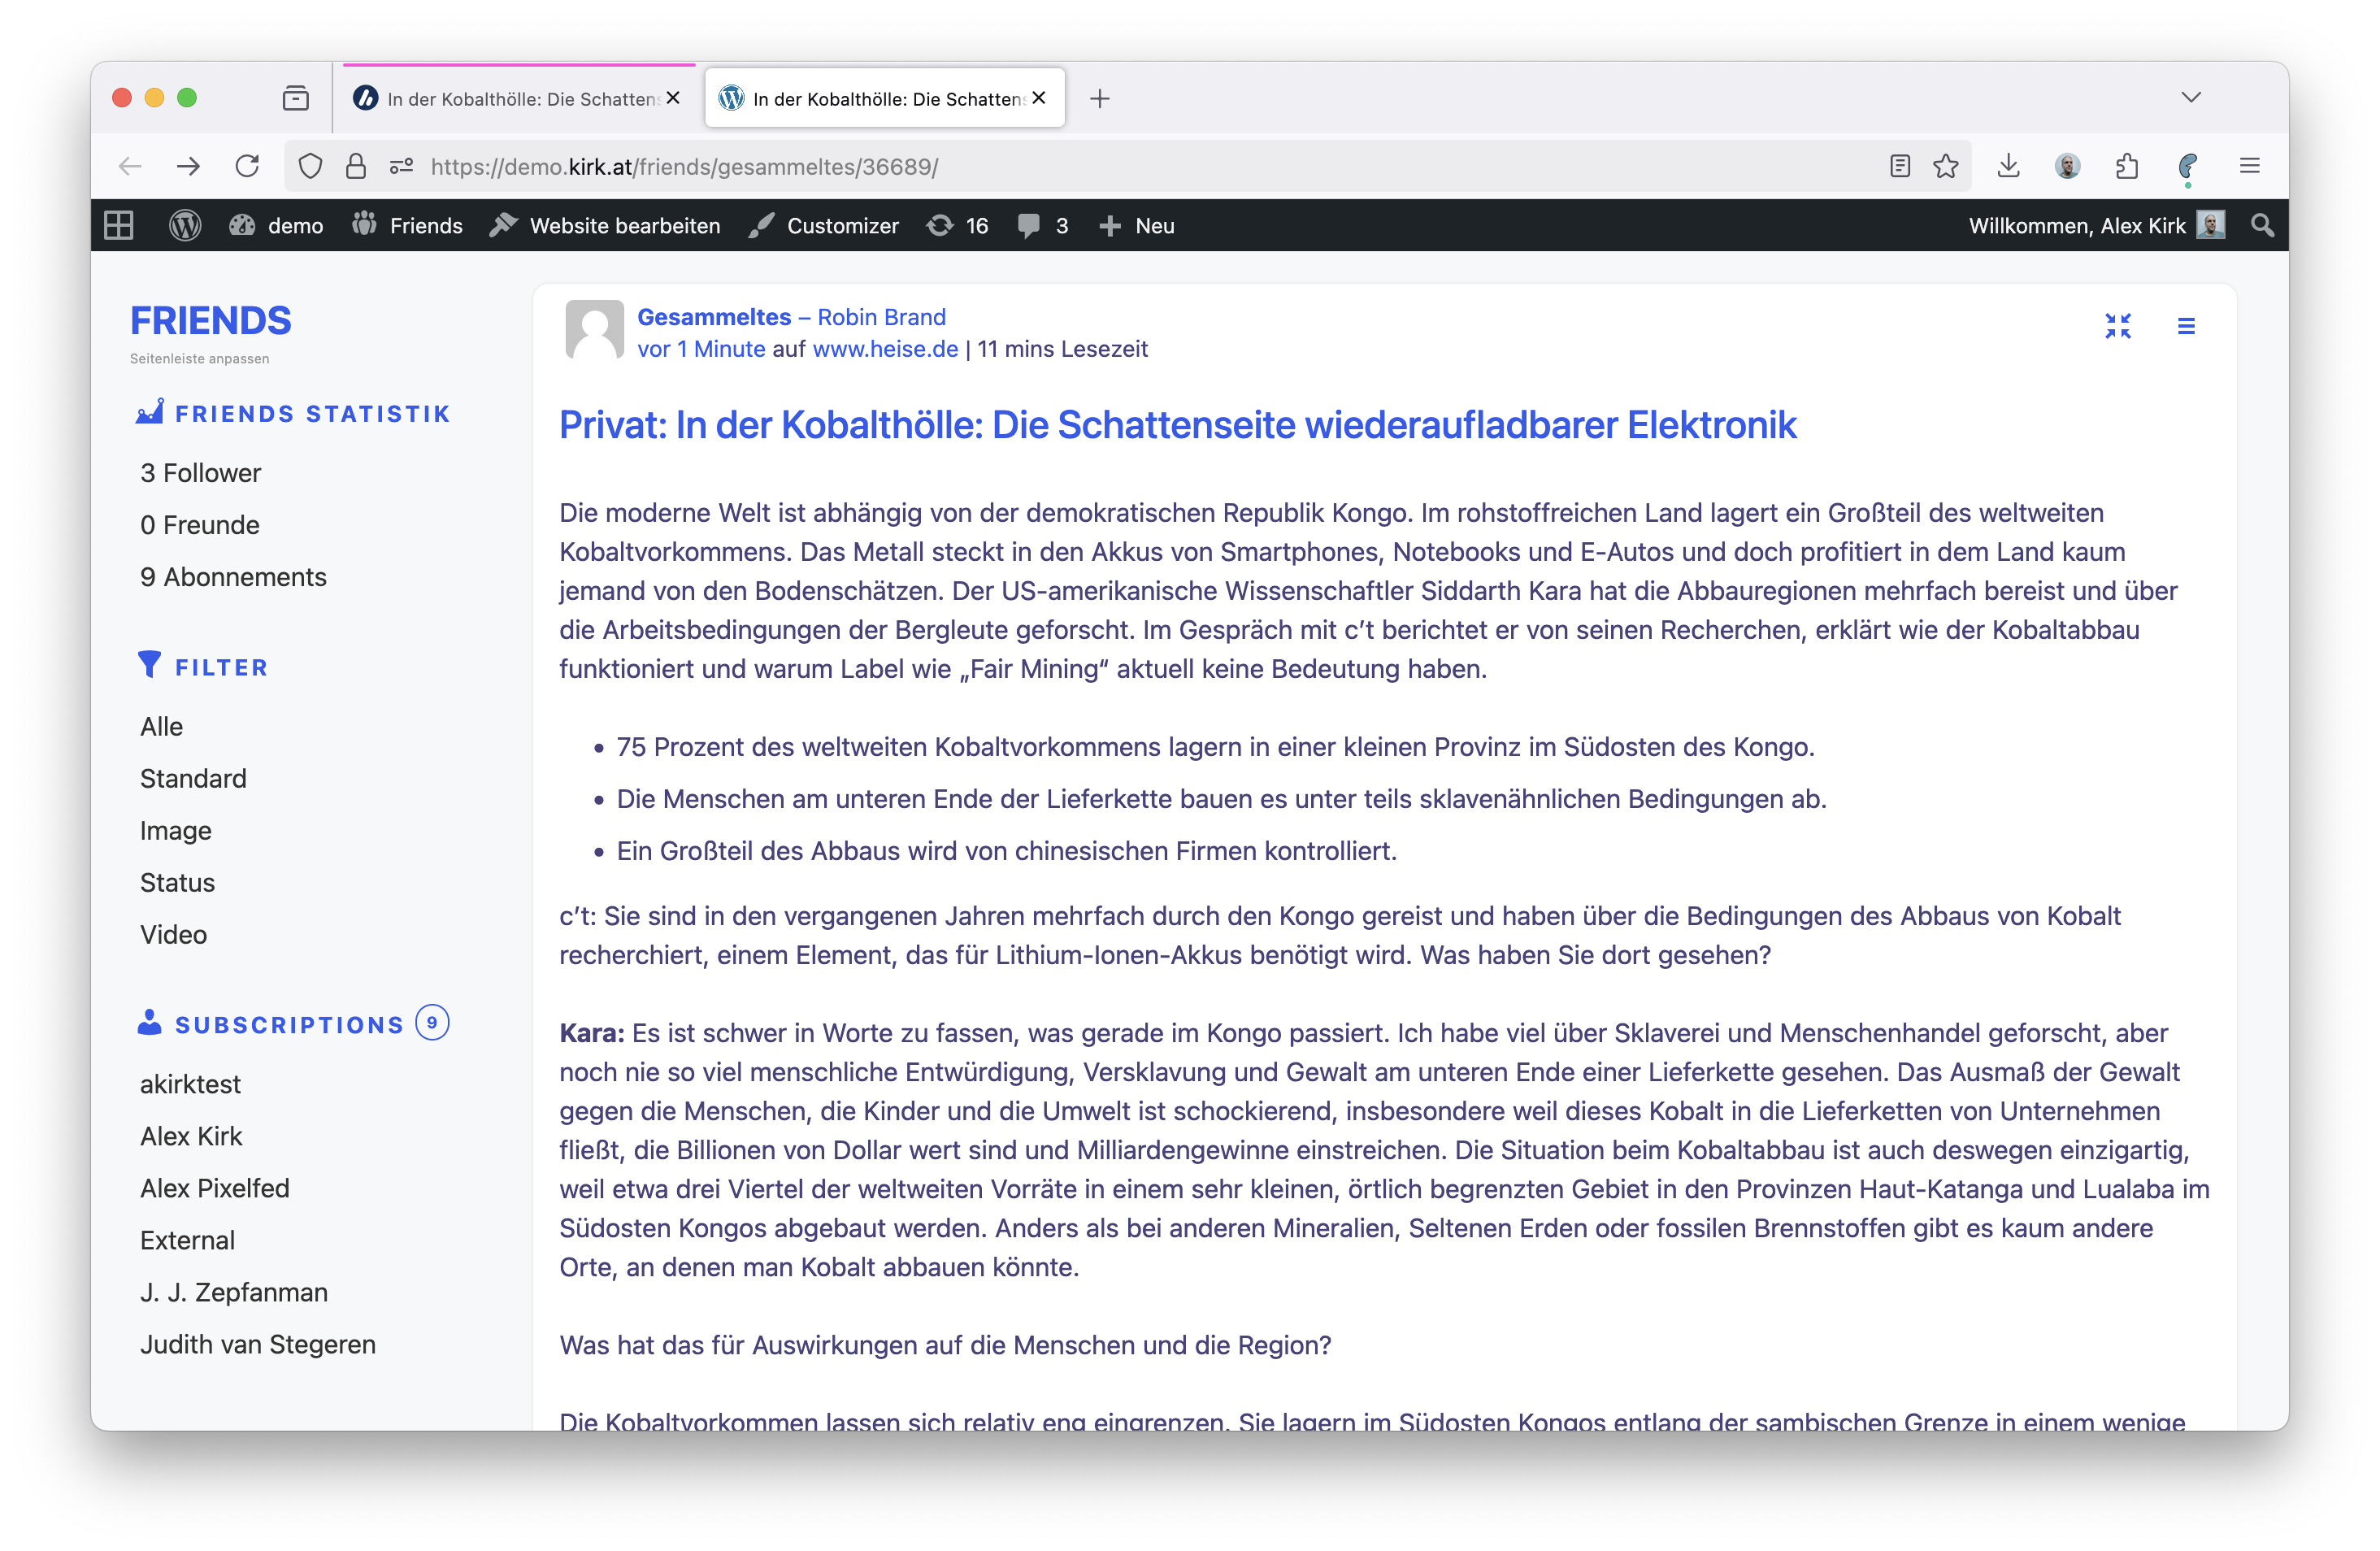Filter posts by Image

click(175, 830)
